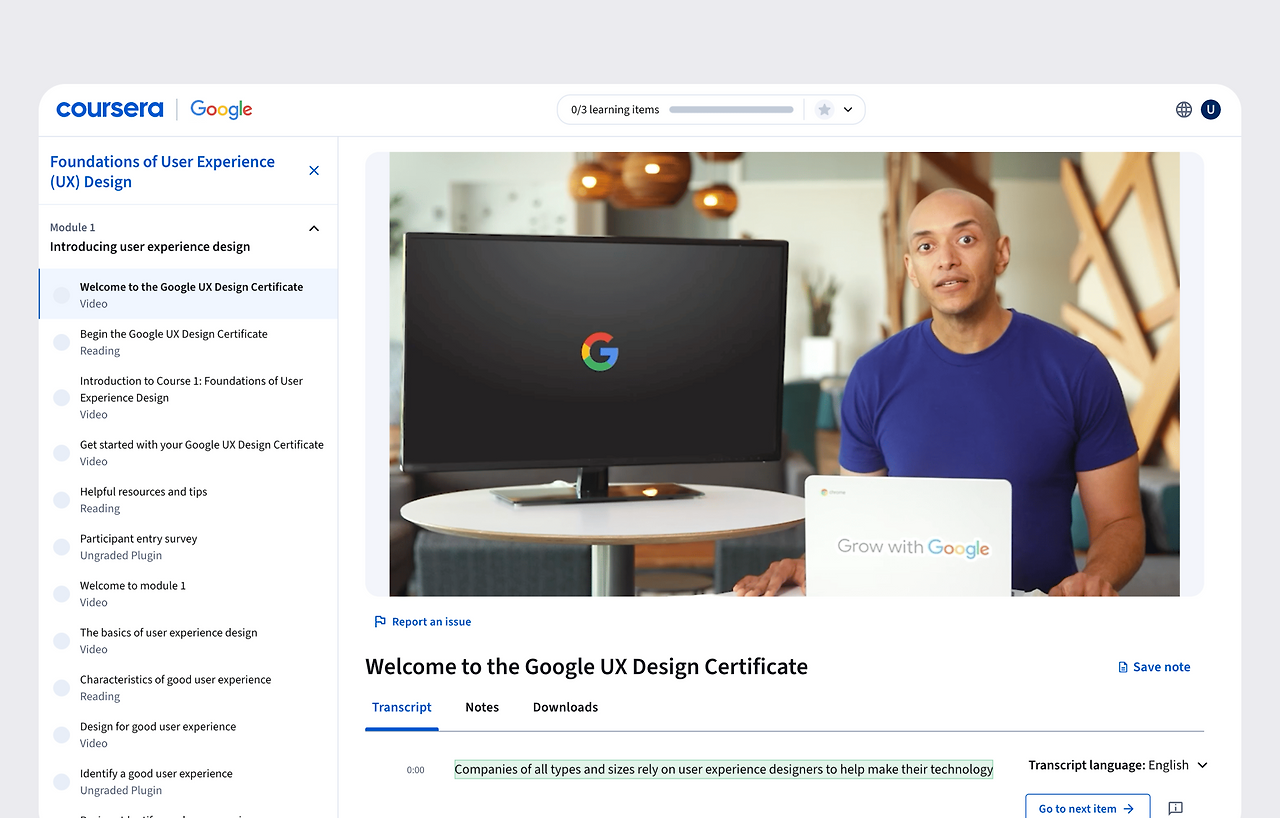Open the "Helpful resources and tips" reading
Screen dimensions: 1280x818
pyautogui.click(x=188, y=499)
